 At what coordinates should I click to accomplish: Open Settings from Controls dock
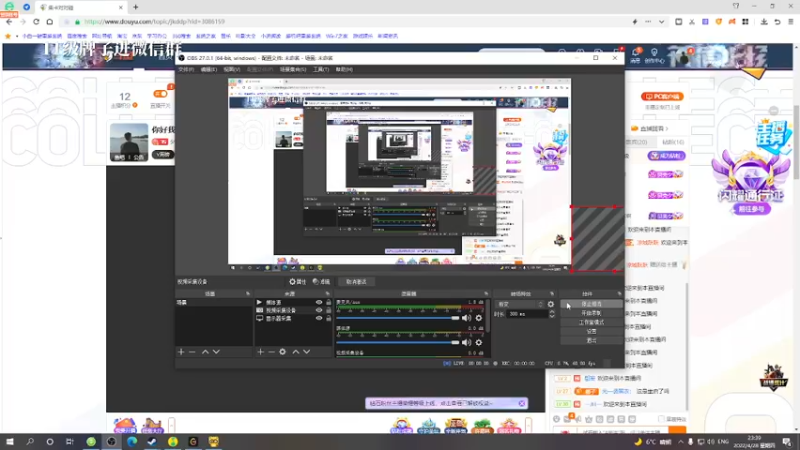591,332
